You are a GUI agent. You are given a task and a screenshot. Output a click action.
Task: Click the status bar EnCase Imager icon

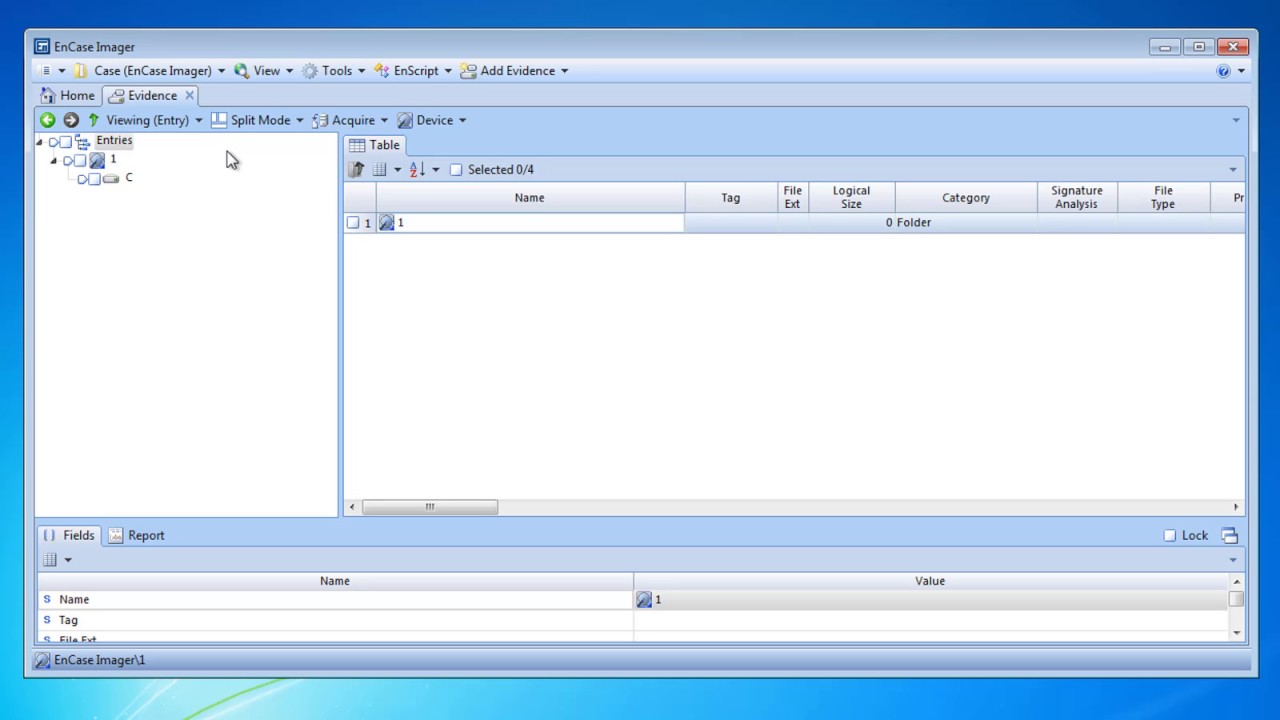pyautogui.click(x=42, y=661)
